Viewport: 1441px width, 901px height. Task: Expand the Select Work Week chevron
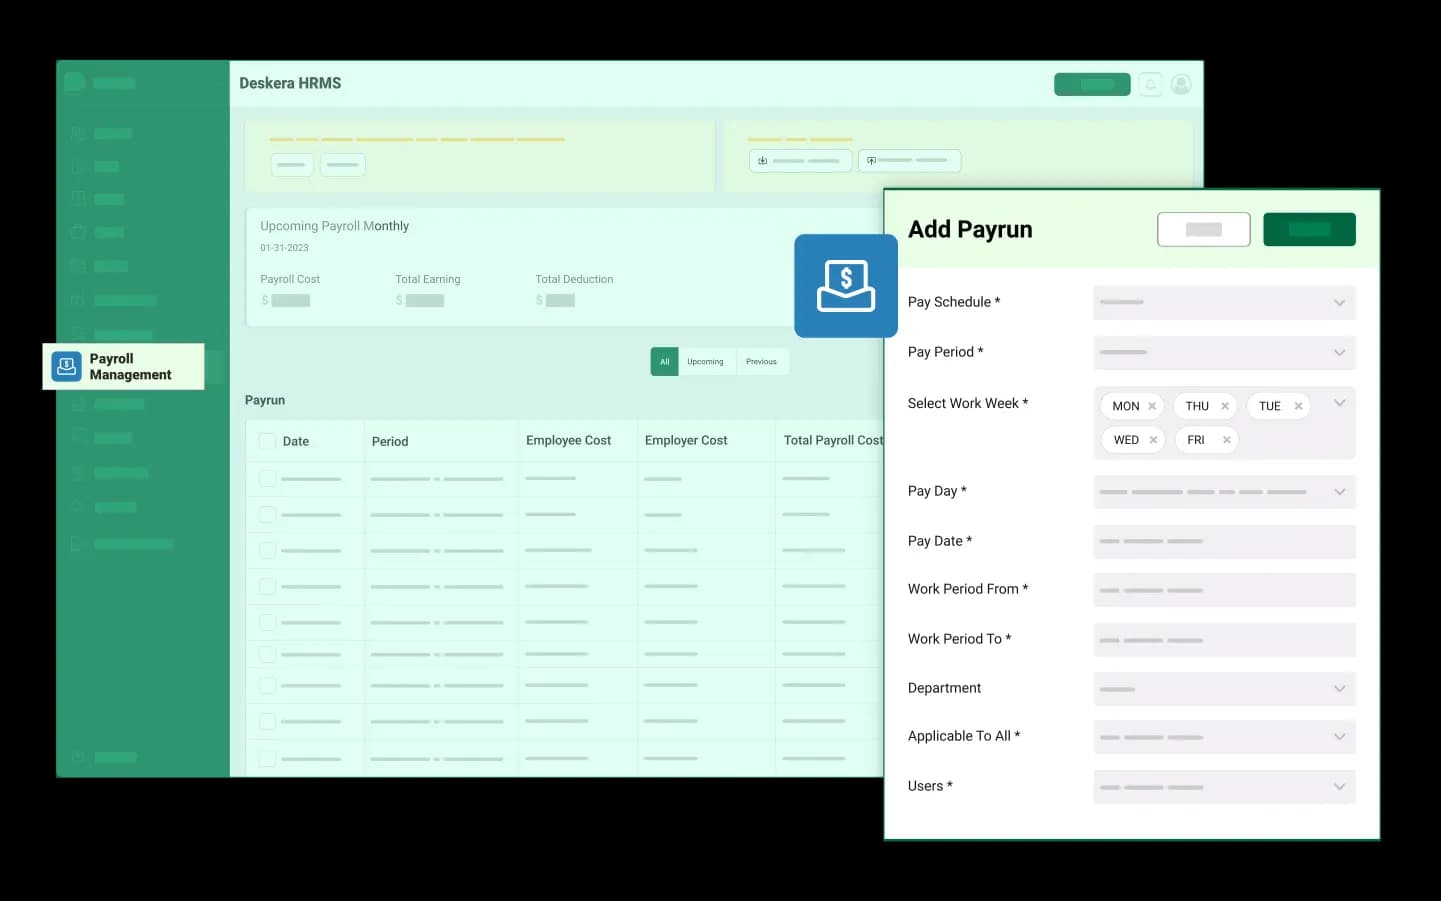coord(1339,403)
